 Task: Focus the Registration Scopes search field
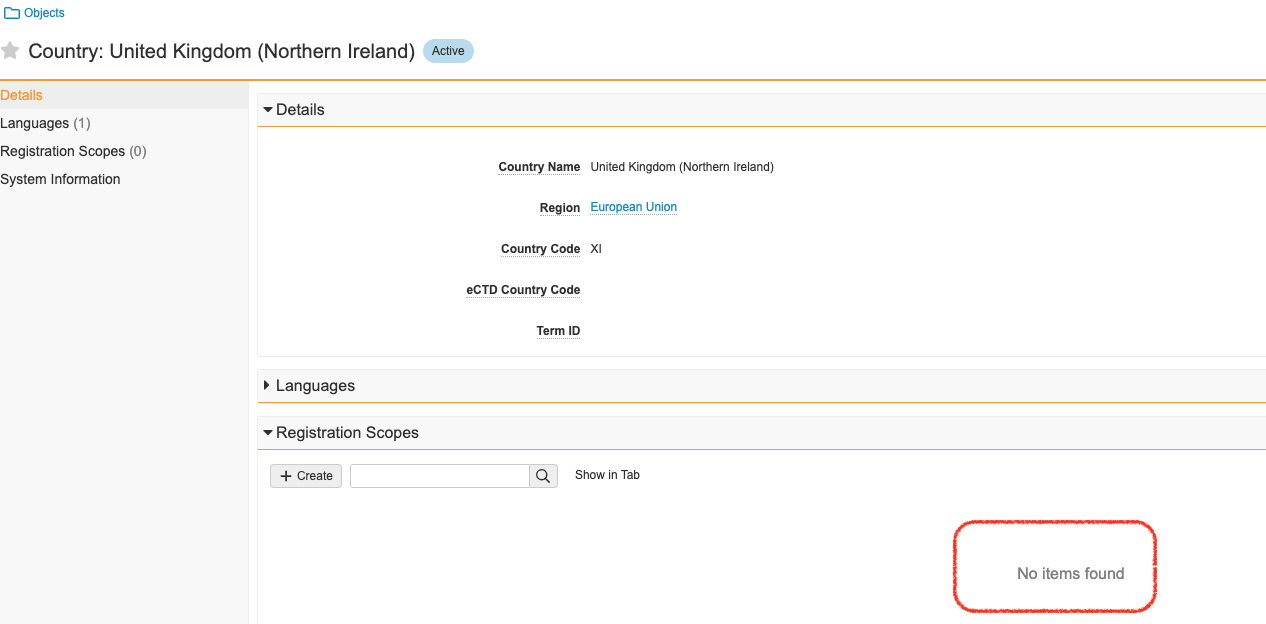click(x=439, y=476)
